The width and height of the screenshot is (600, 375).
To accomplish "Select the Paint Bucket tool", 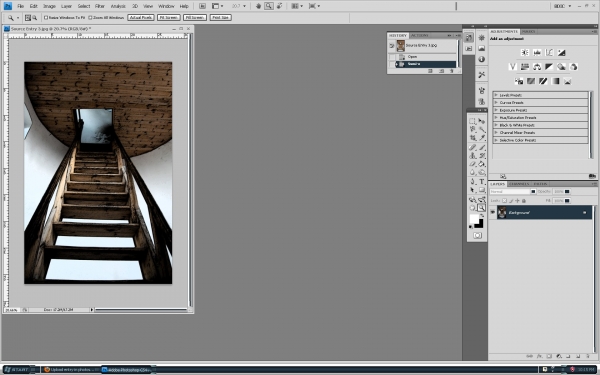I will click(x=482, y=164).
